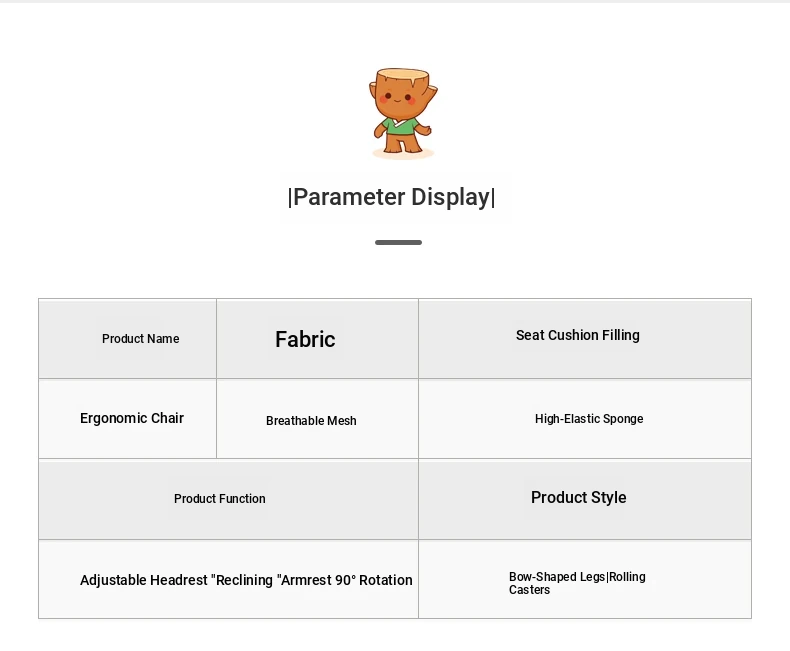Viewport: 790px width, 651px height.
Task: Select the Seat Cushion Filling header
Action: point(585,339)
